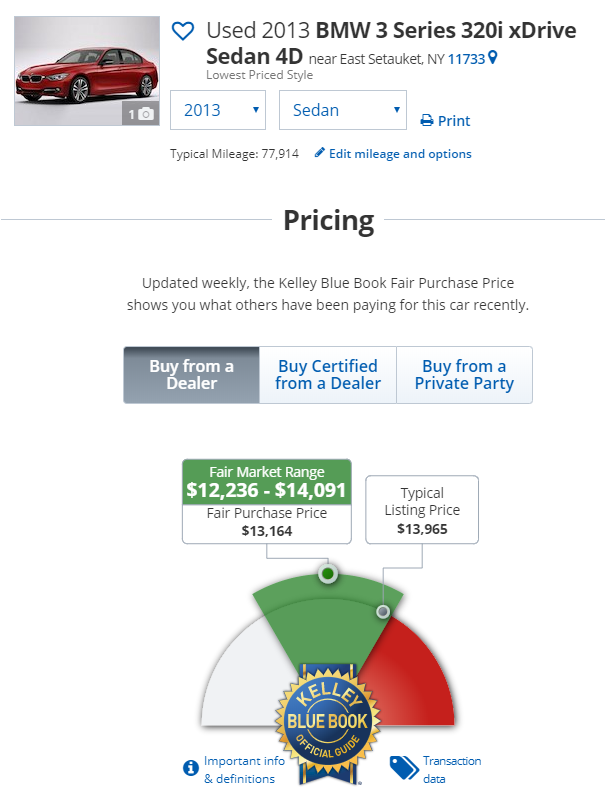The height and width of the screenshot is (792, 605).
Task: Switch to Buy Certified from a Dealer tab
Action: [328, 375]
